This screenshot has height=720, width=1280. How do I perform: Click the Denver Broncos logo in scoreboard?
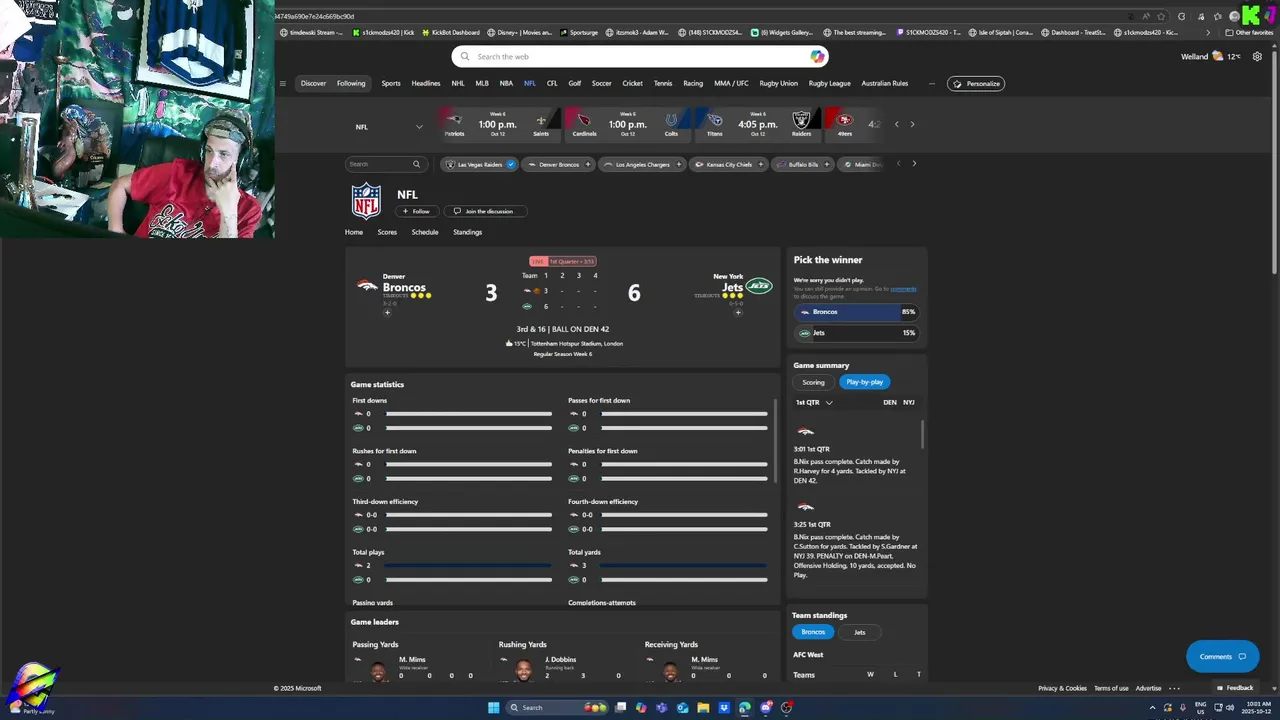click(x=367, y=285)
